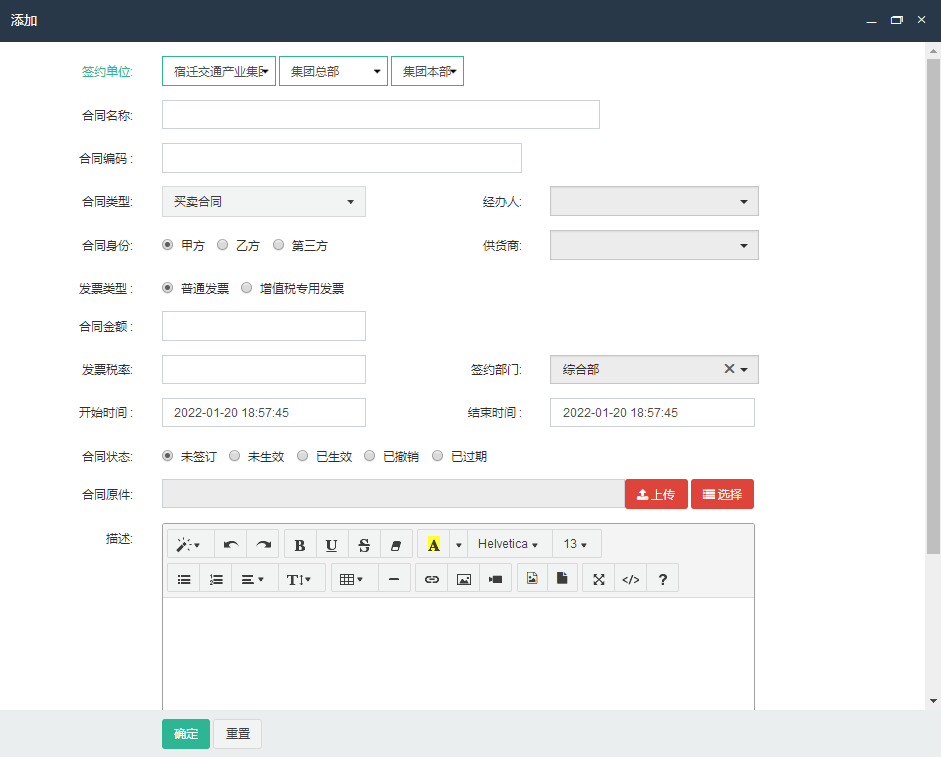The width and height of the screenshot is (941, 757).
Task: Open the 合同类型 dropdown showing 买卖合同
Action: pyautogui.click(x=263, y=202)
